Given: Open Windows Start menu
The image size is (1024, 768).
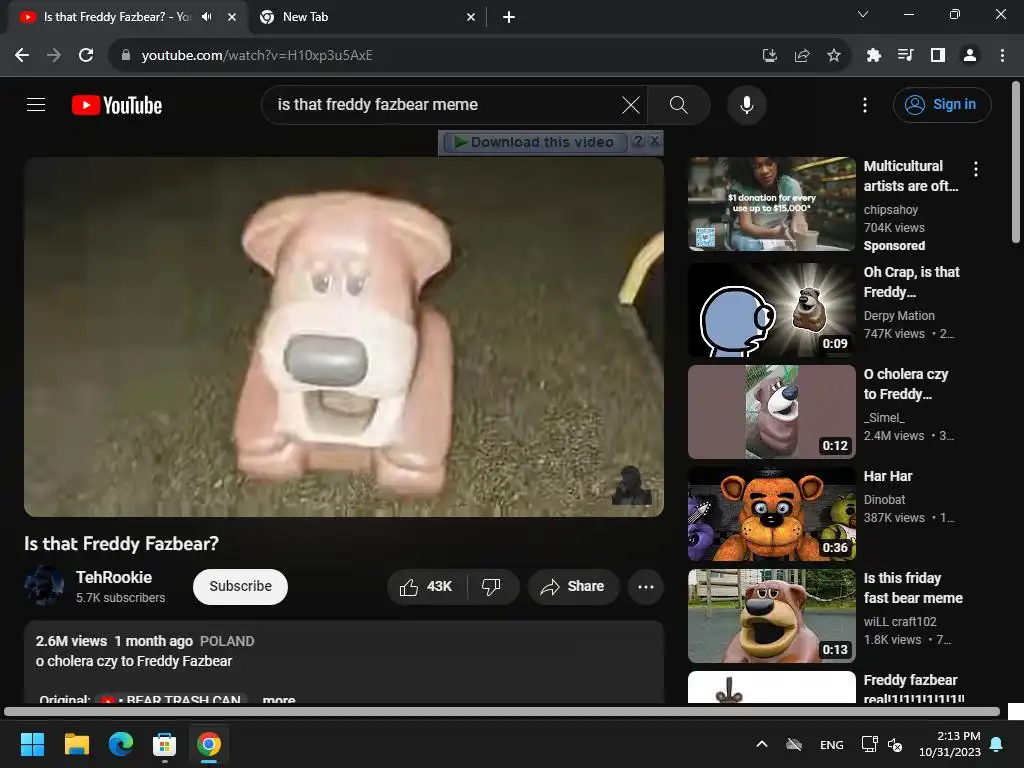Looking at the screenshot, I should point(32,744).
